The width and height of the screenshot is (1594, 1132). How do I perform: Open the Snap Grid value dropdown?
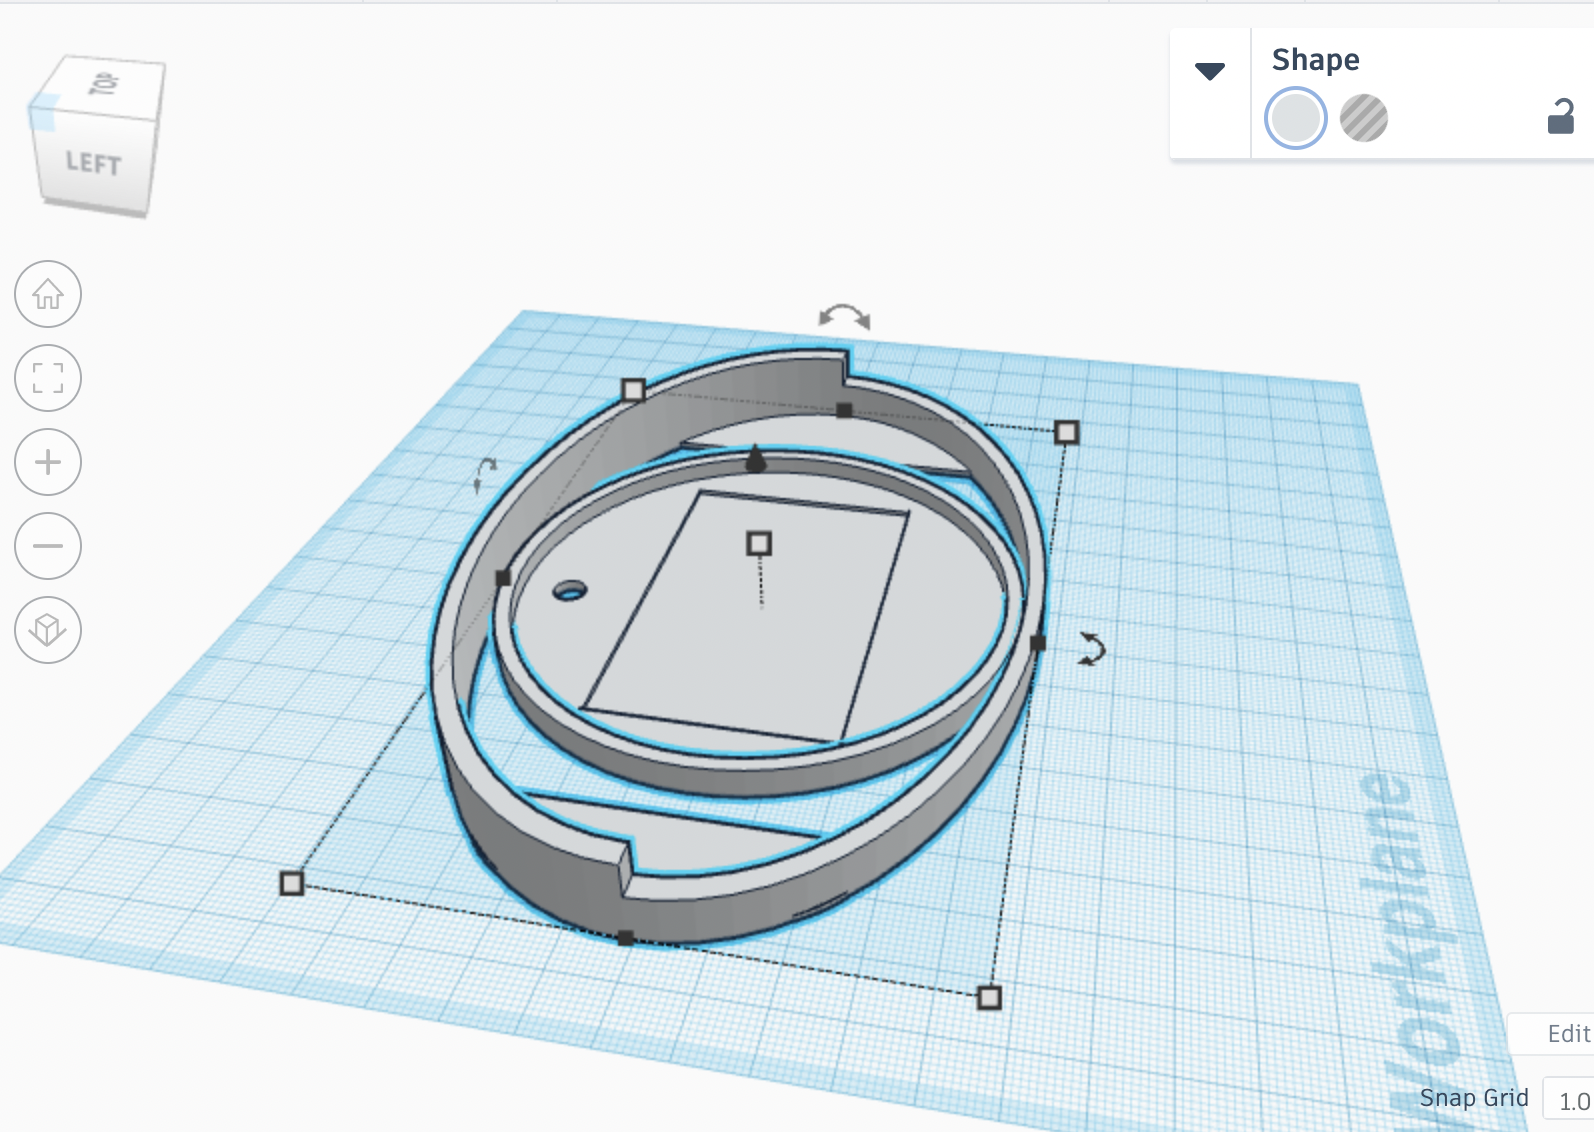pyautogui.click(x=1570, y=1100)
